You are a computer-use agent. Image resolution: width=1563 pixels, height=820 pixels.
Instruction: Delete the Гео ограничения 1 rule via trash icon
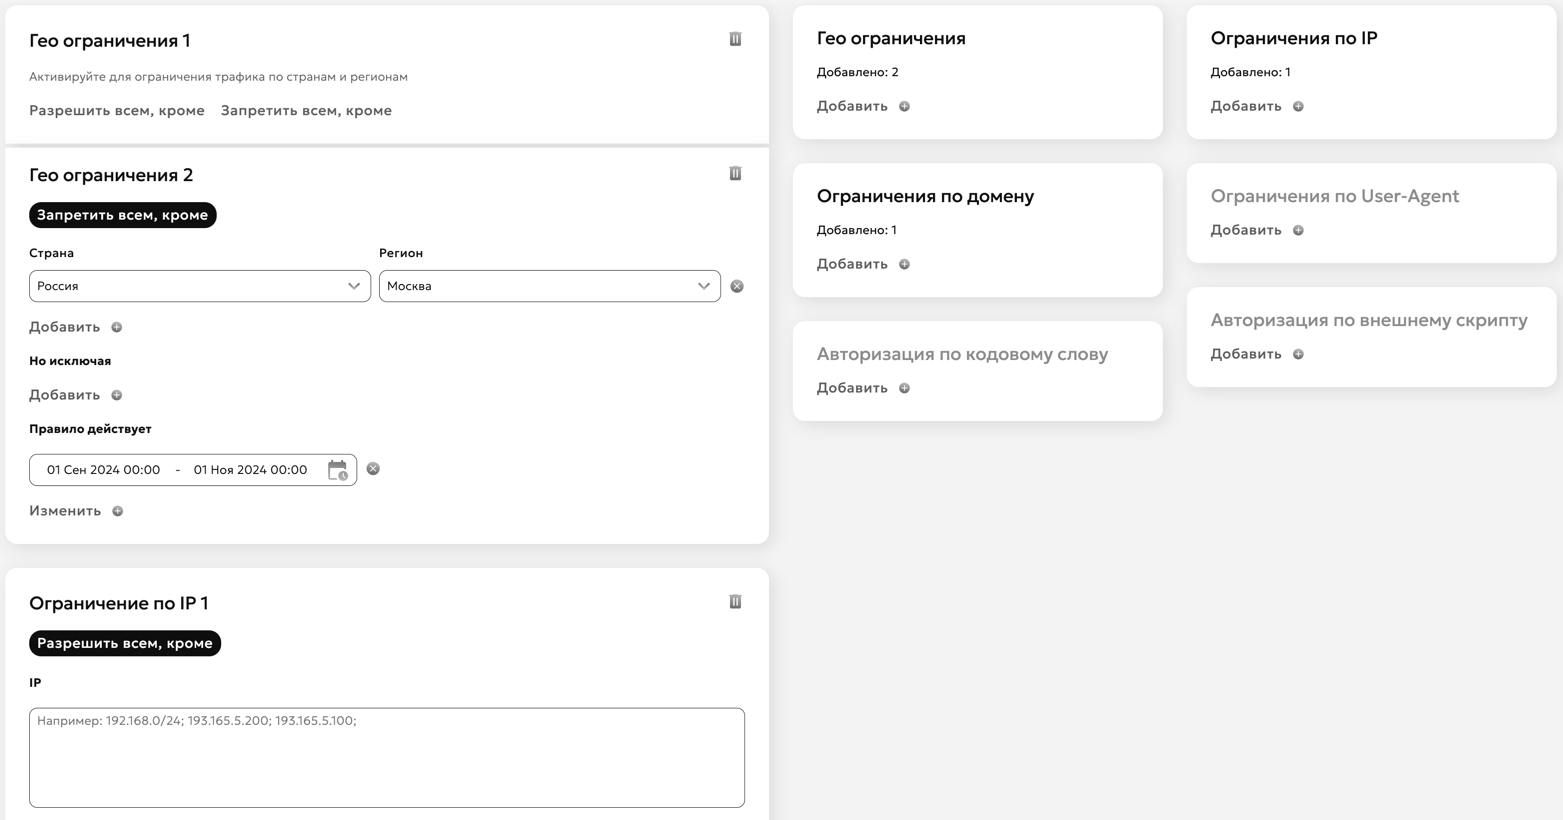(735, 39)
